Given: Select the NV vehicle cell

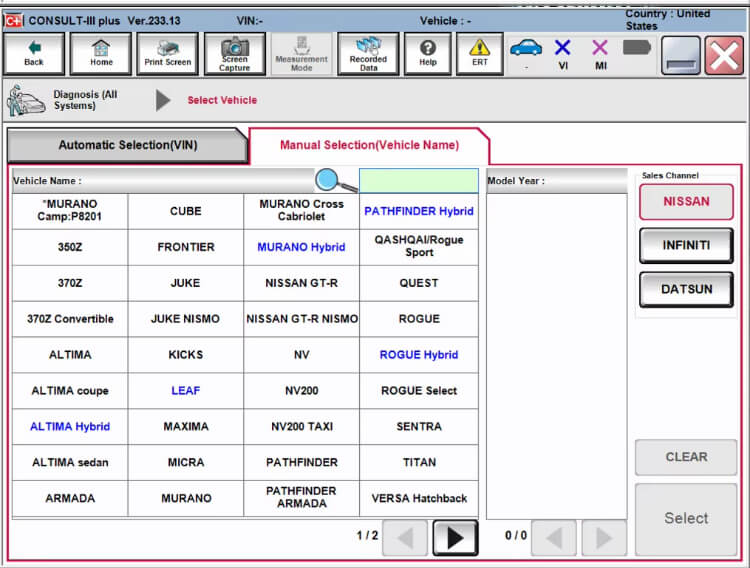Looking at the screenshot, I should [301, 355].
